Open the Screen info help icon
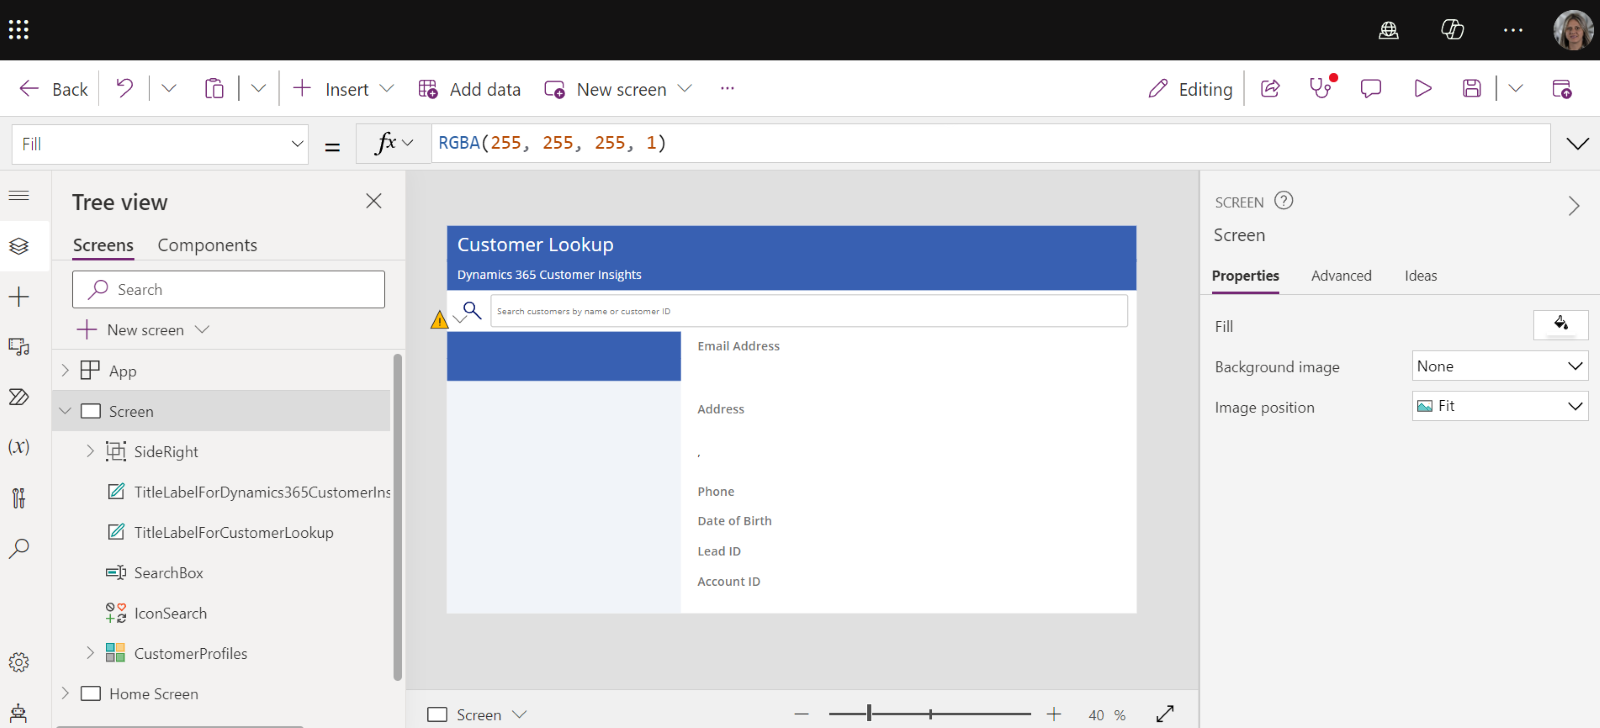 coord(1284,201)
